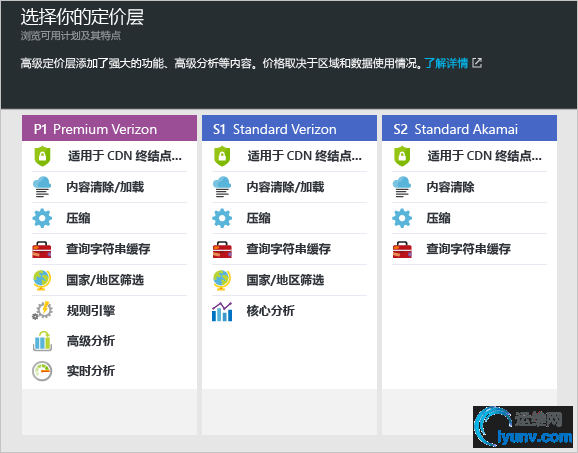Click the globe icon in S1 Standard Verizon
The image size is (578, 453).
[x=222, y=280]
